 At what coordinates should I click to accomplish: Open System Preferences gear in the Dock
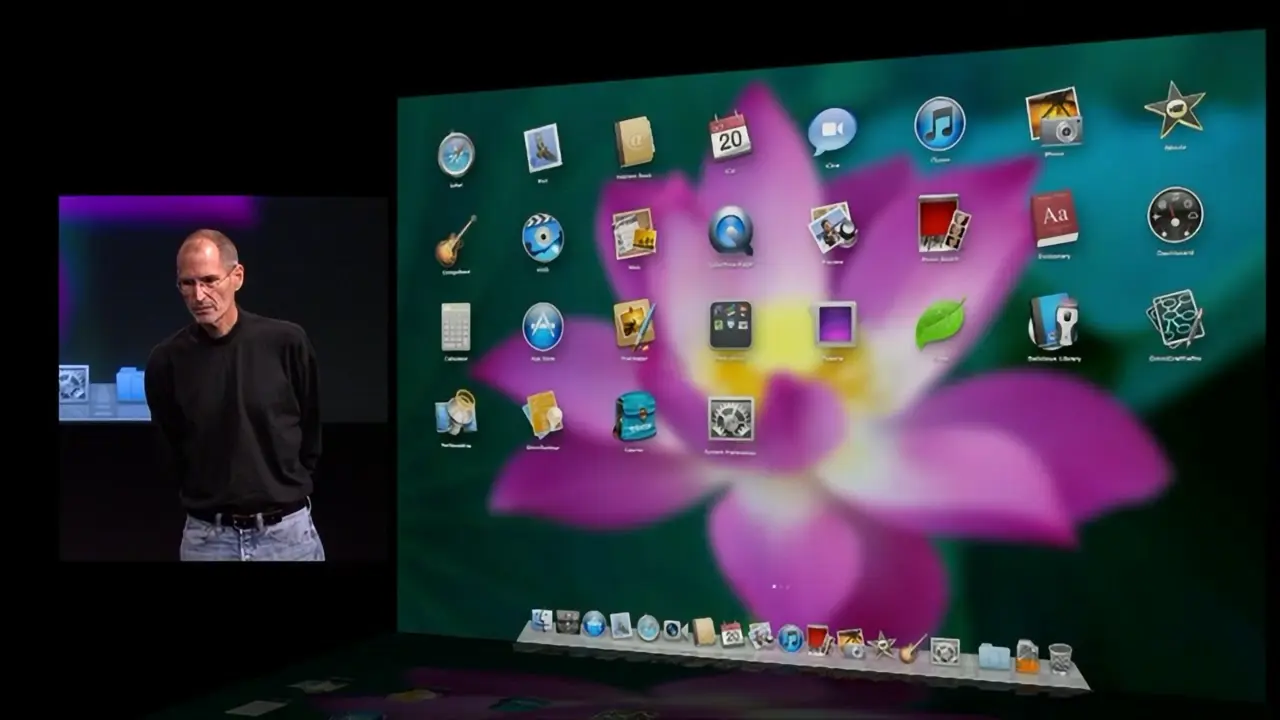point(945,651)
